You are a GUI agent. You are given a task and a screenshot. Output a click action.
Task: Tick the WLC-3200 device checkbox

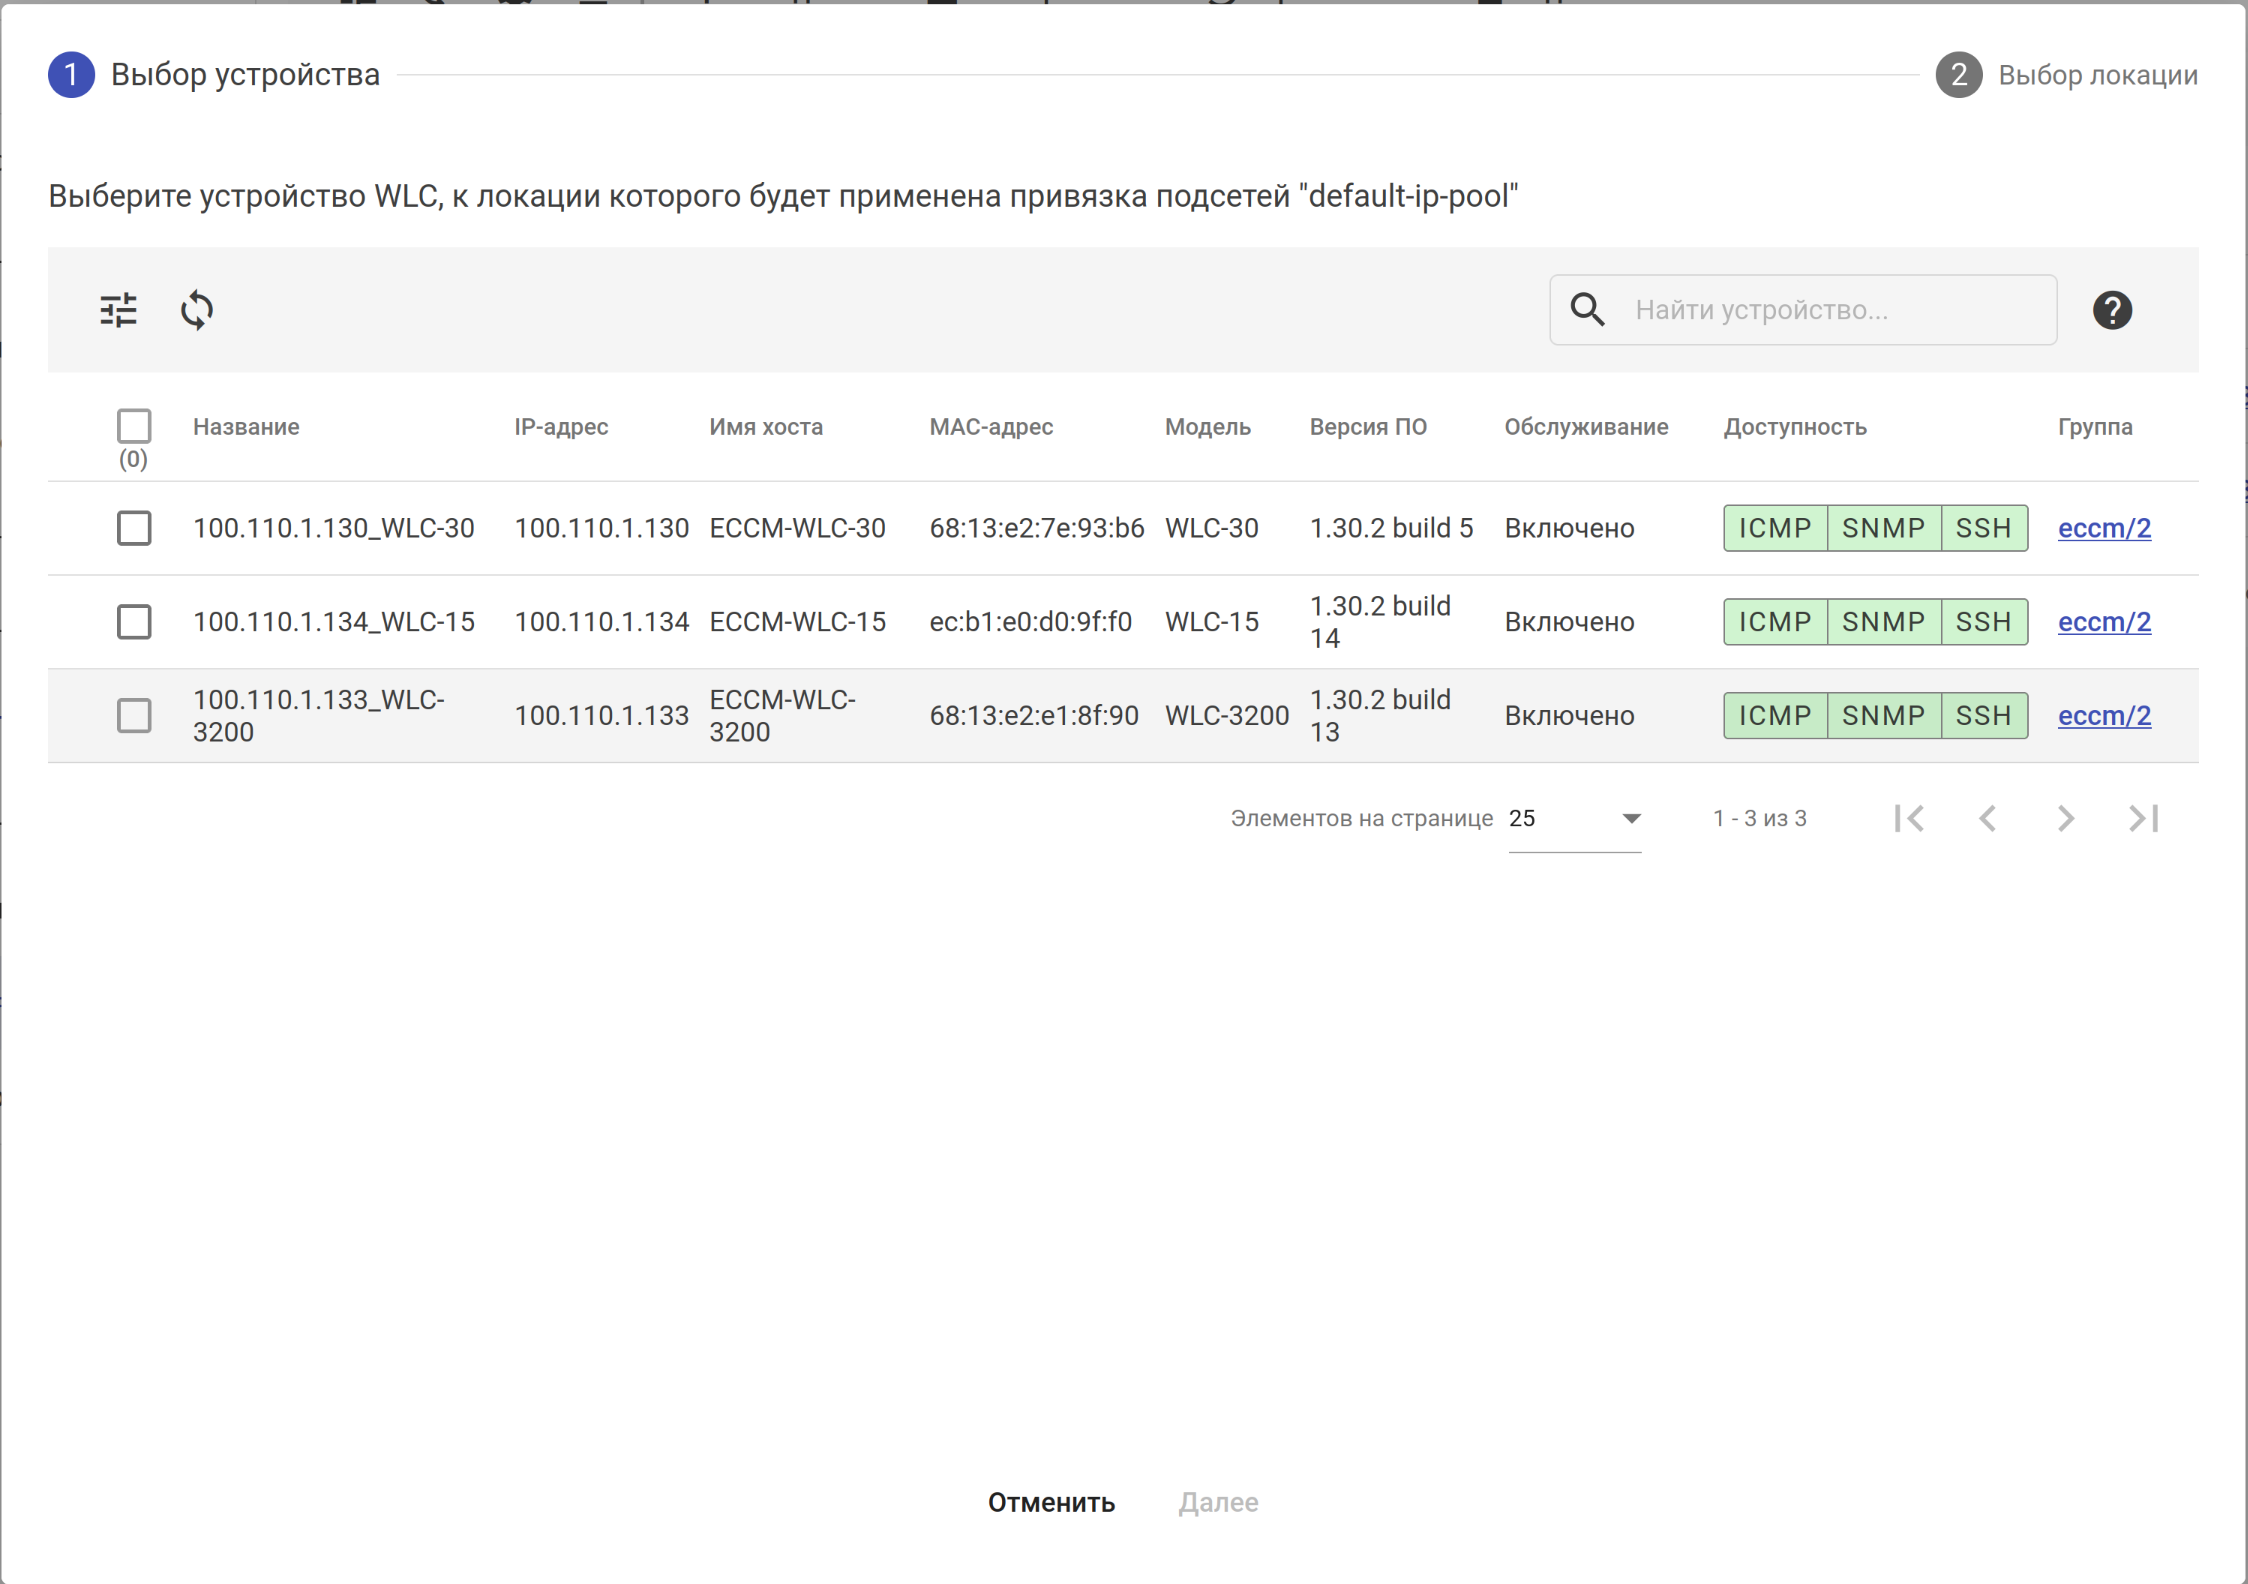134,716
